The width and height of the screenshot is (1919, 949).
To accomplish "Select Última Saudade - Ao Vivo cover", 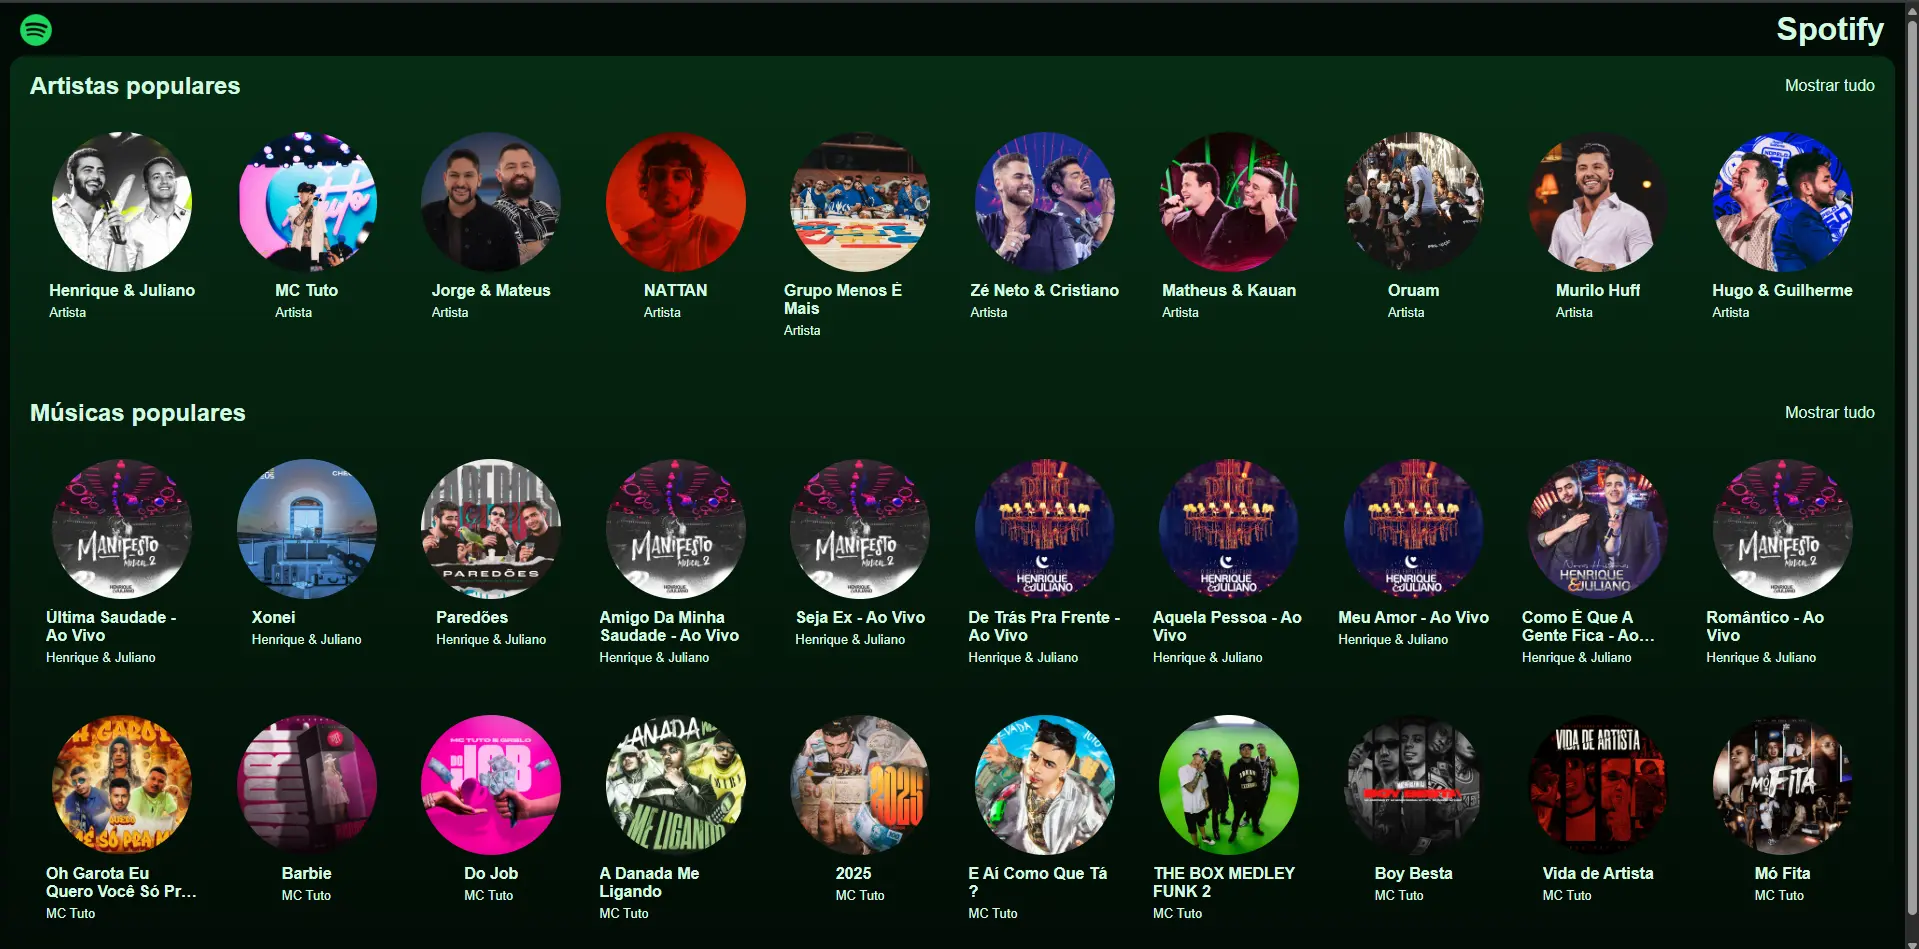I will click(122, 529).
